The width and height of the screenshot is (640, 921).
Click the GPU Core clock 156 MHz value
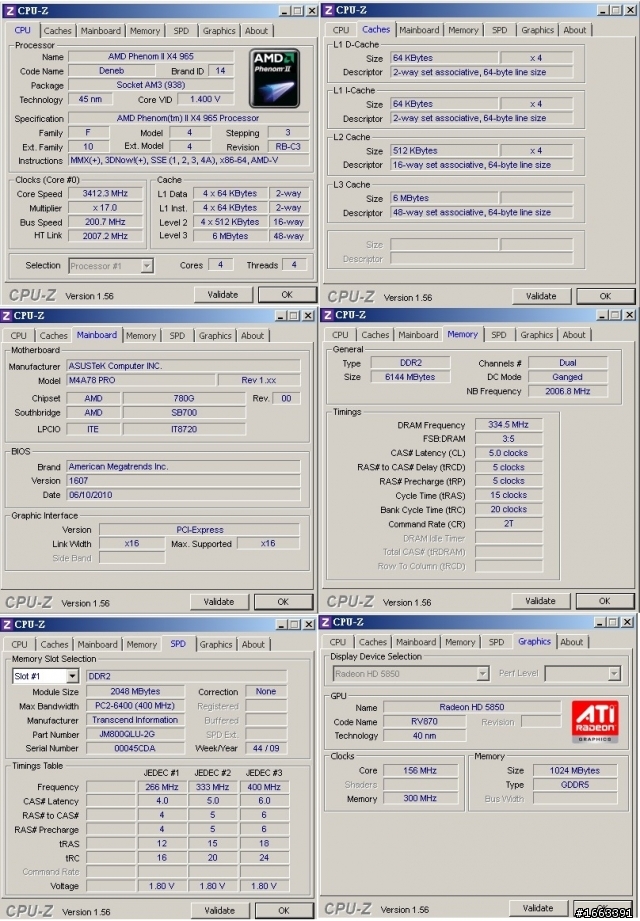[x=420, y=771]
